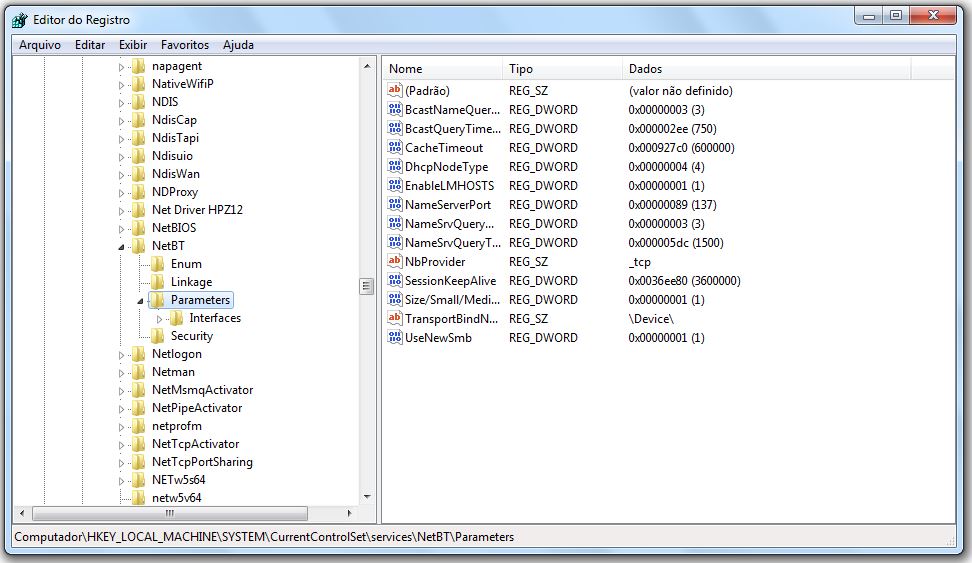
Task: Select the Netlogon key in tree
Action: click(176, 354)
